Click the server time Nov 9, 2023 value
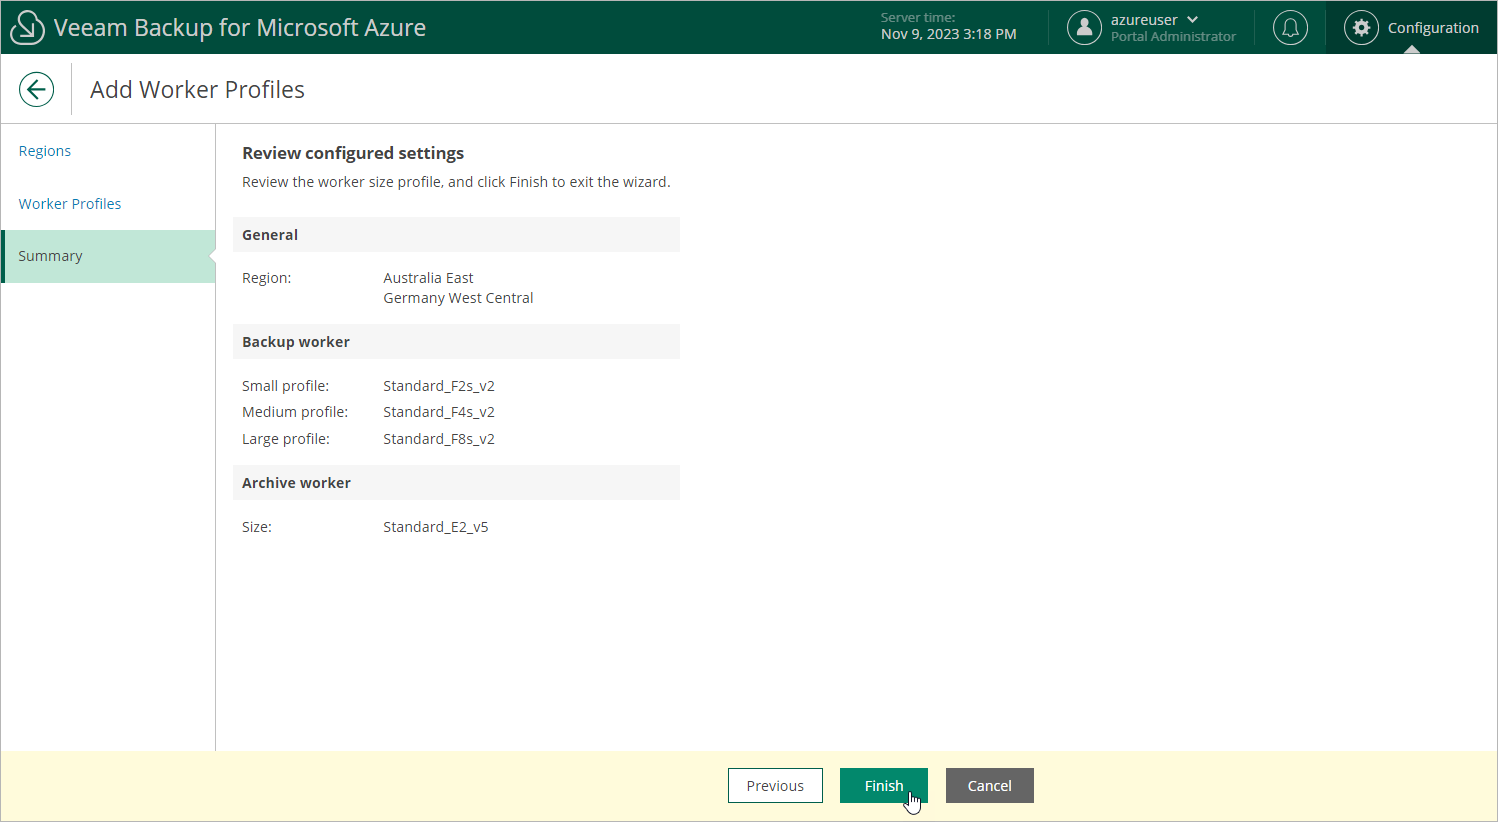Screen dimensions: 1498x822 coord(948,34)
